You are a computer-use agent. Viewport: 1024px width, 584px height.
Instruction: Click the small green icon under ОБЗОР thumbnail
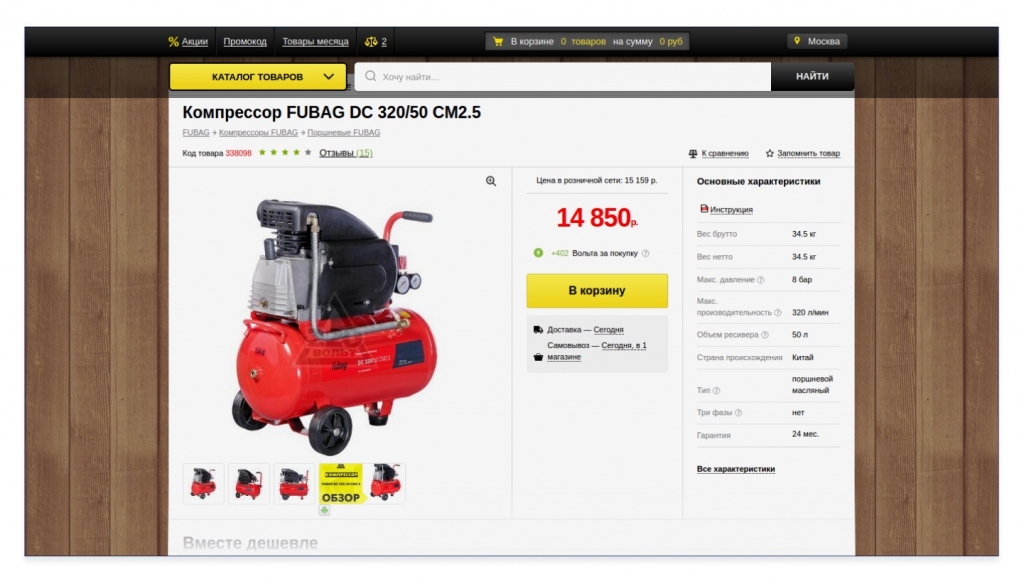[325, 510]
